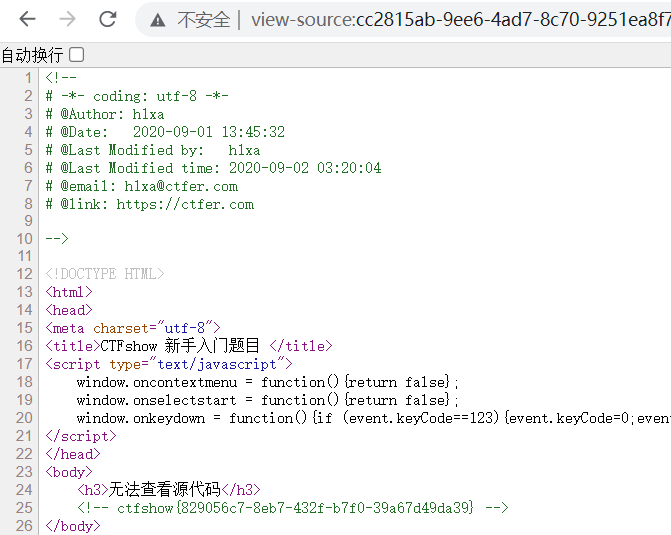Click the h3 '无法查看源代码' line

(x=169, y=490)
